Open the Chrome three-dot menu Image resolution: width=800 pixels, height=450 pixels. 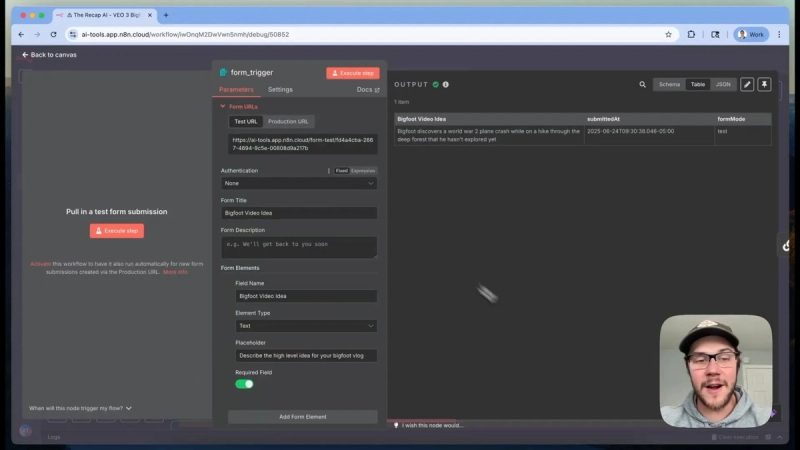tap(779, 35)
